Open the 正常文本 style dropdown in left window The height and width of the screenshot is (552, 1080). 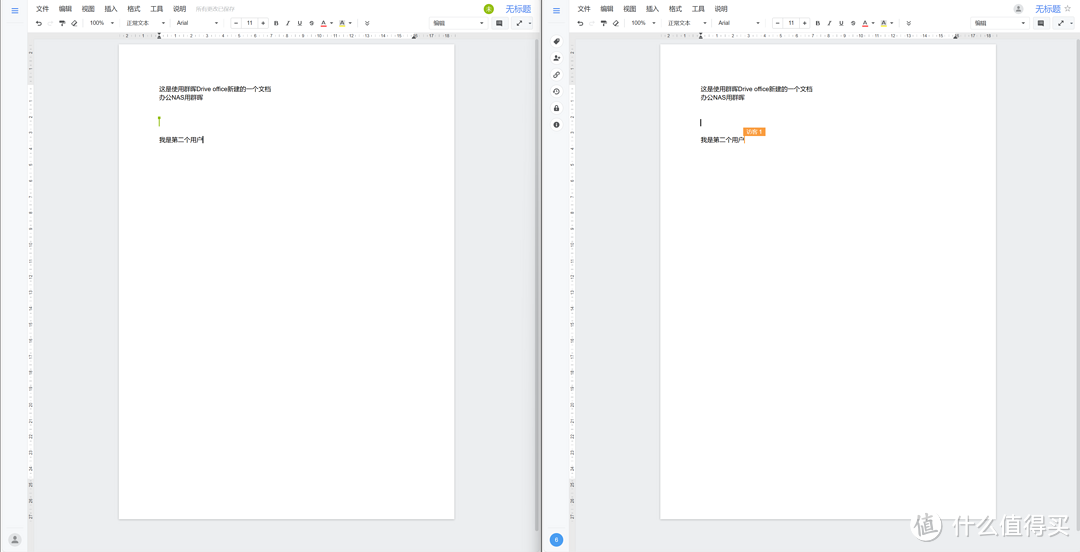click(x=145, y=23)
